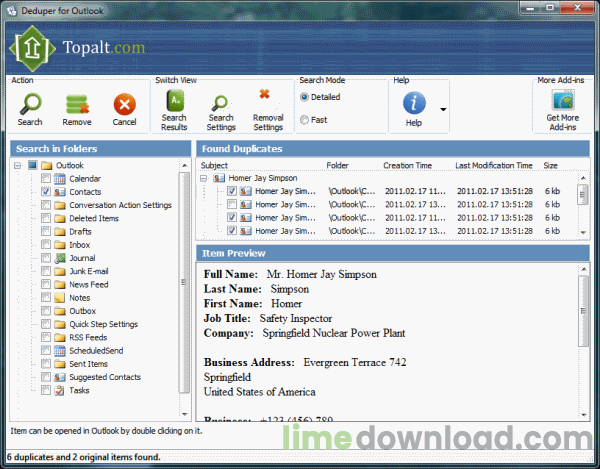Click the Remove duplicates icon
The image size is (600, 469).
[77, 105]
